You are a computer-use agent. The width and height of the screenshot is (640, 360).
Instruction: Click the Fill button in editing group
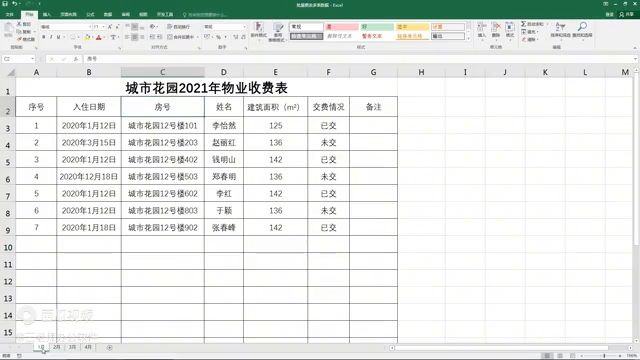pos(530,32)
